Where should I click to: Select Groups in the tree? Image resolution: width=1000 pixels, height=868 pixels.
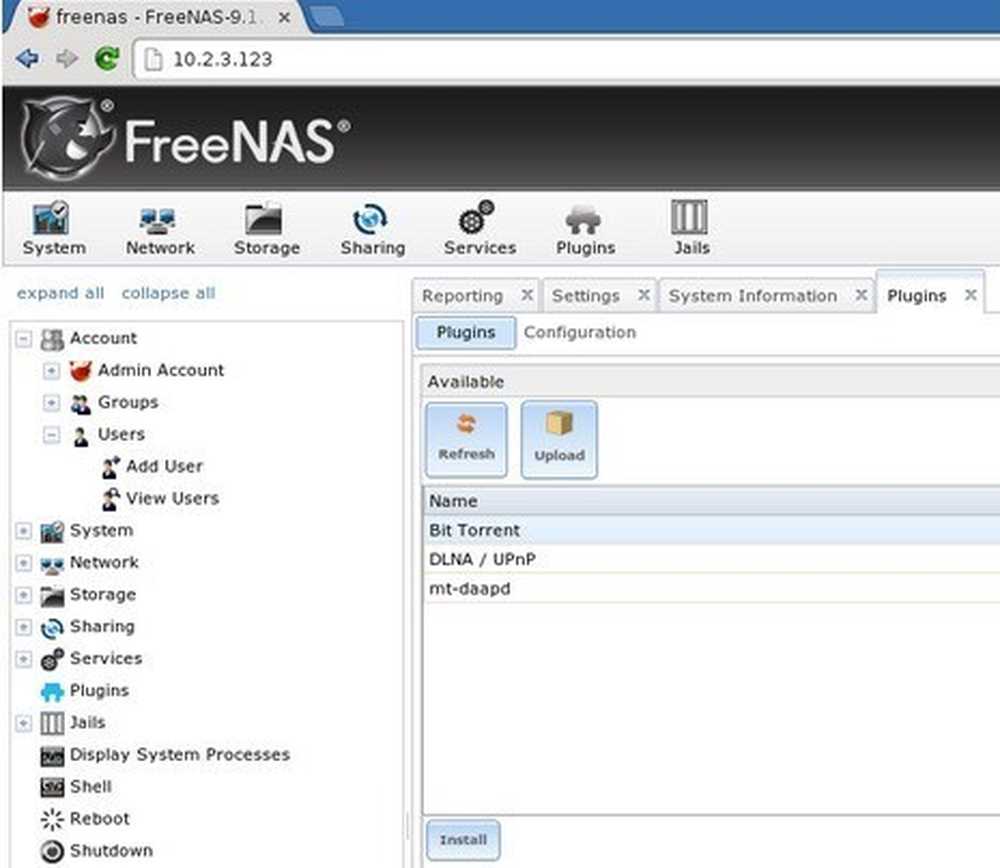click(128, 402)
